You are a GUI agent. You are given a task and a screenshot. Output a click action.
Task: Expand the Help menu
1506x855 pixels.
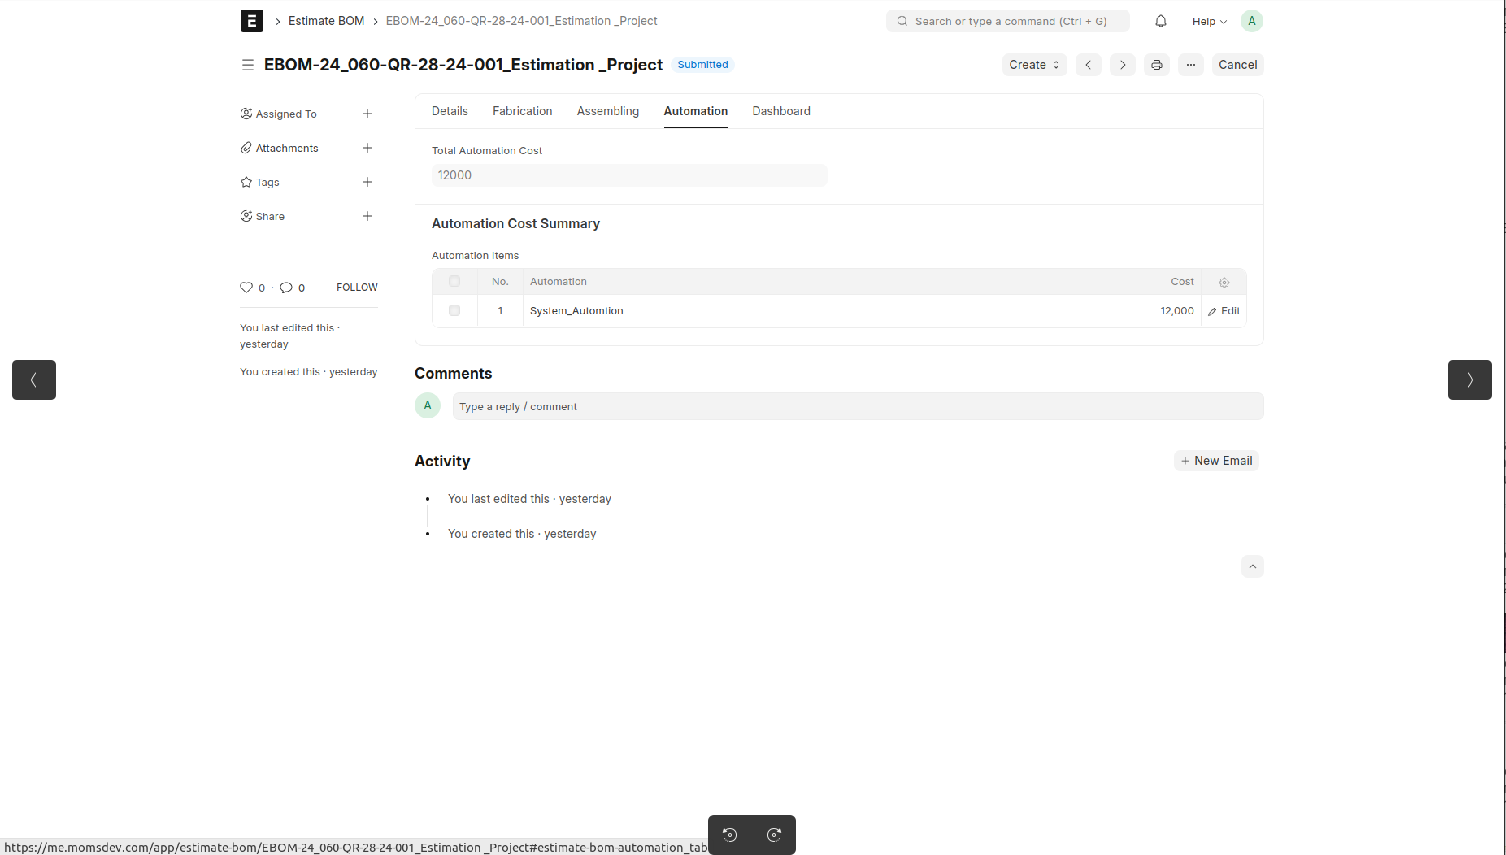click(x=1209, y=21)
